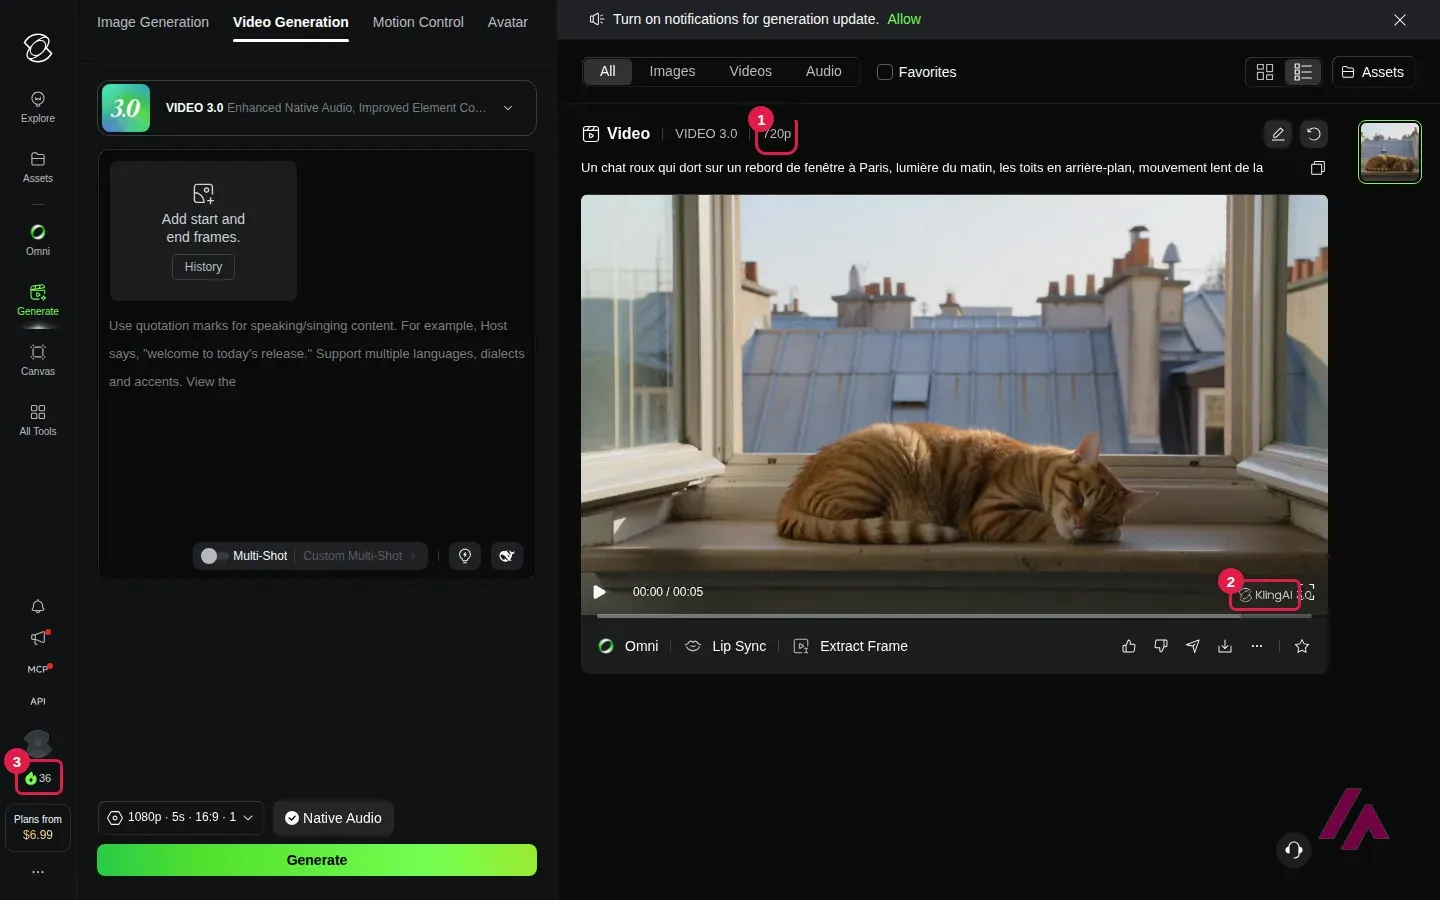1440x900 pixels.
Task: Play the generated cat video
Action: [x=600, y=592]
